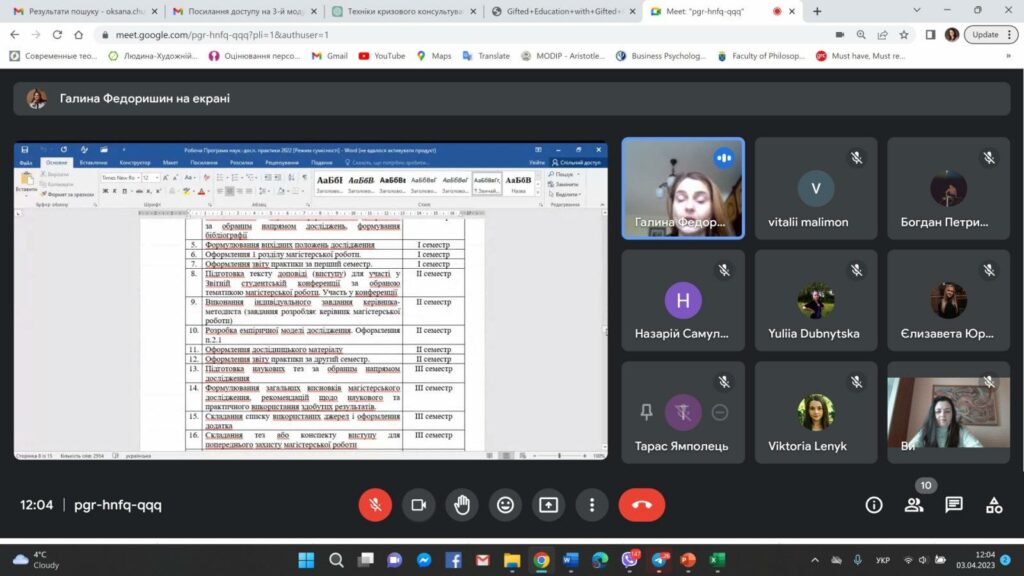Expand the hidden system tray icons
The width and height of the screenshot is (1024, 576).
pos(814,560)
